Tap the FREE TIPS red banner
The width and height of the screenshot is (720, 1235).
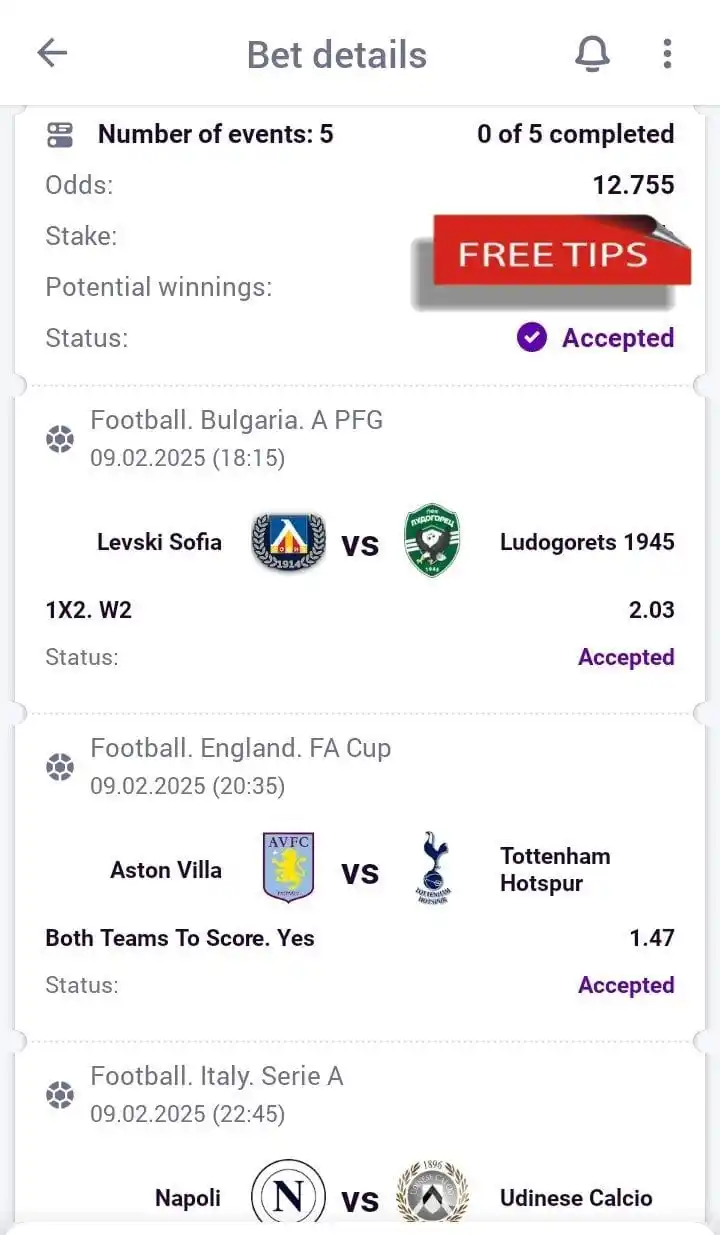coord(553,257)
